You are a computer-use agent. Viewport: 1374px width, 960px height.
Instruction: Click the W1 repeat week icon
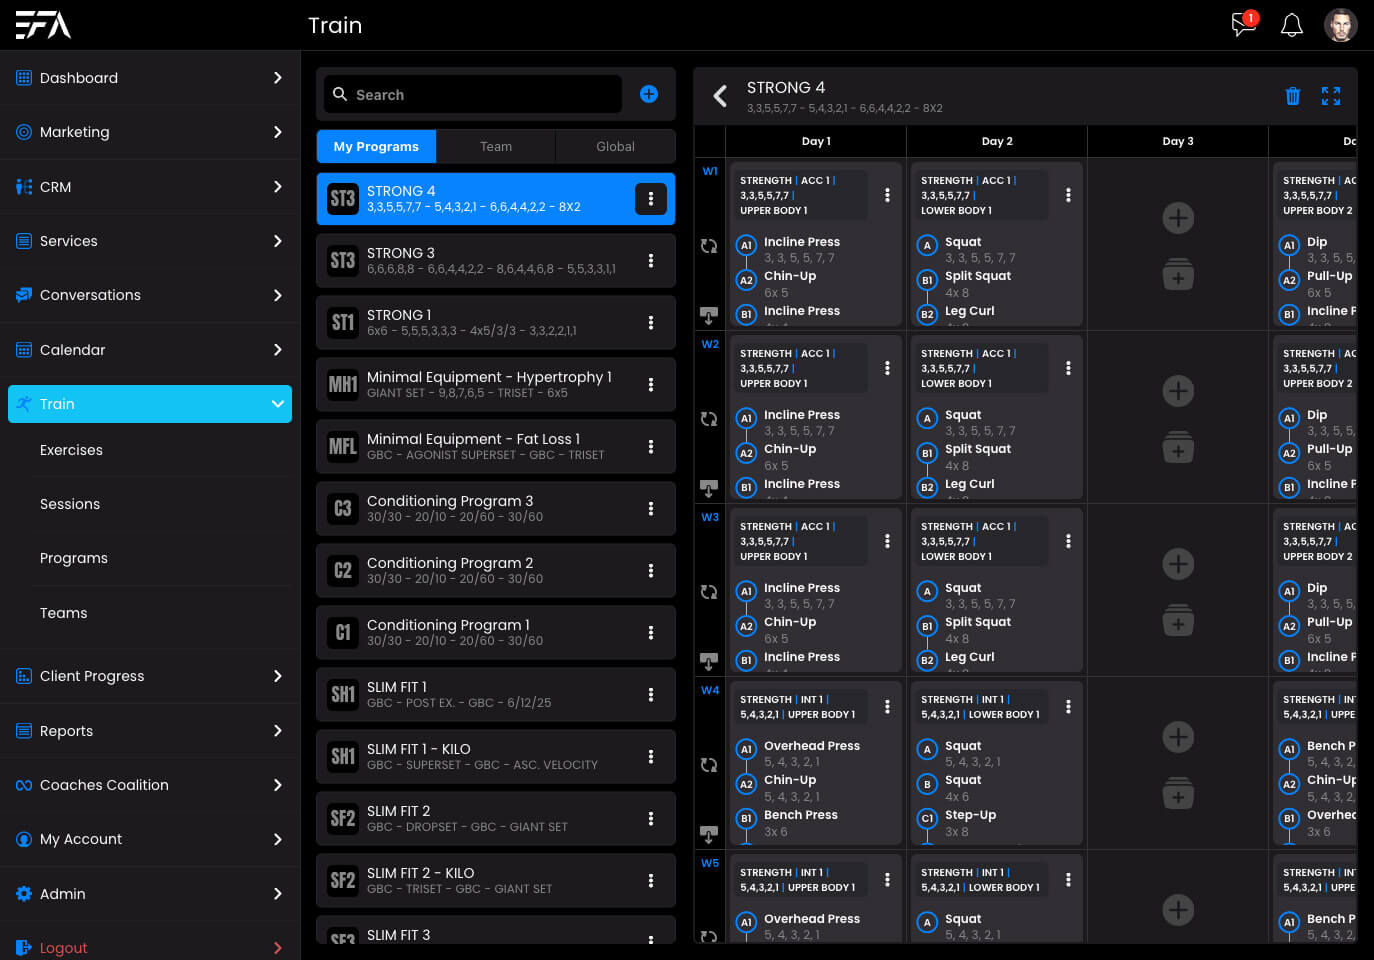(709, 246)
